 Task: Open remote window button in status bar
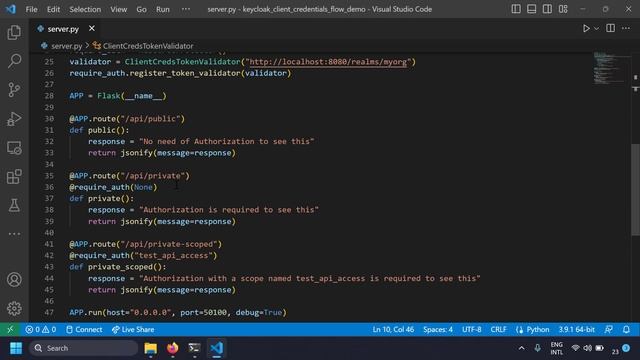(x=10, y=330)
